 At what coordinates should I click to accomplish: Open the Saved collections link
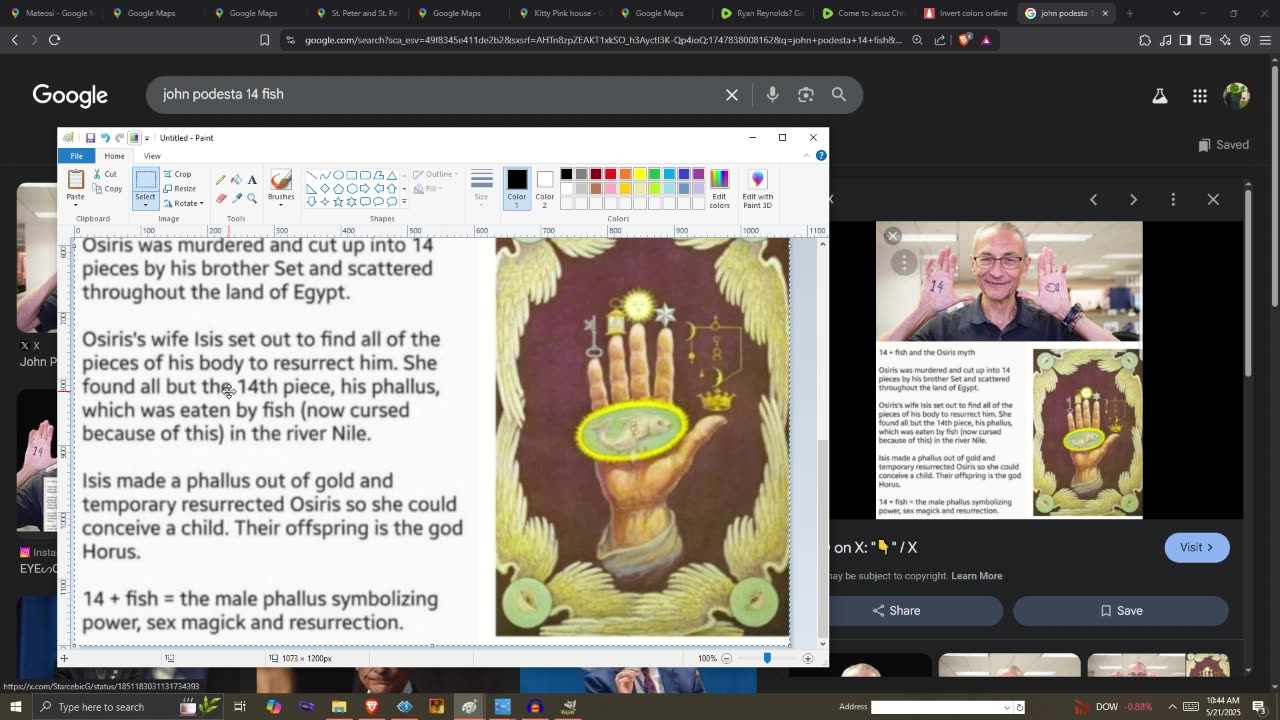coord(1223,145)
